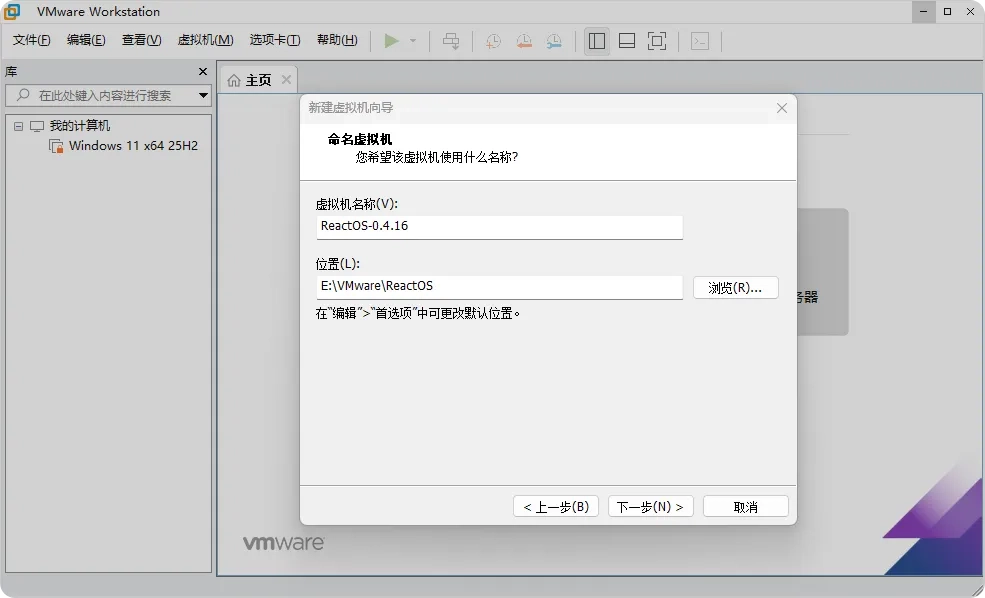
Task: Select the Windows 11 x64 25H2 VM
Action: (x=133, y=146)
